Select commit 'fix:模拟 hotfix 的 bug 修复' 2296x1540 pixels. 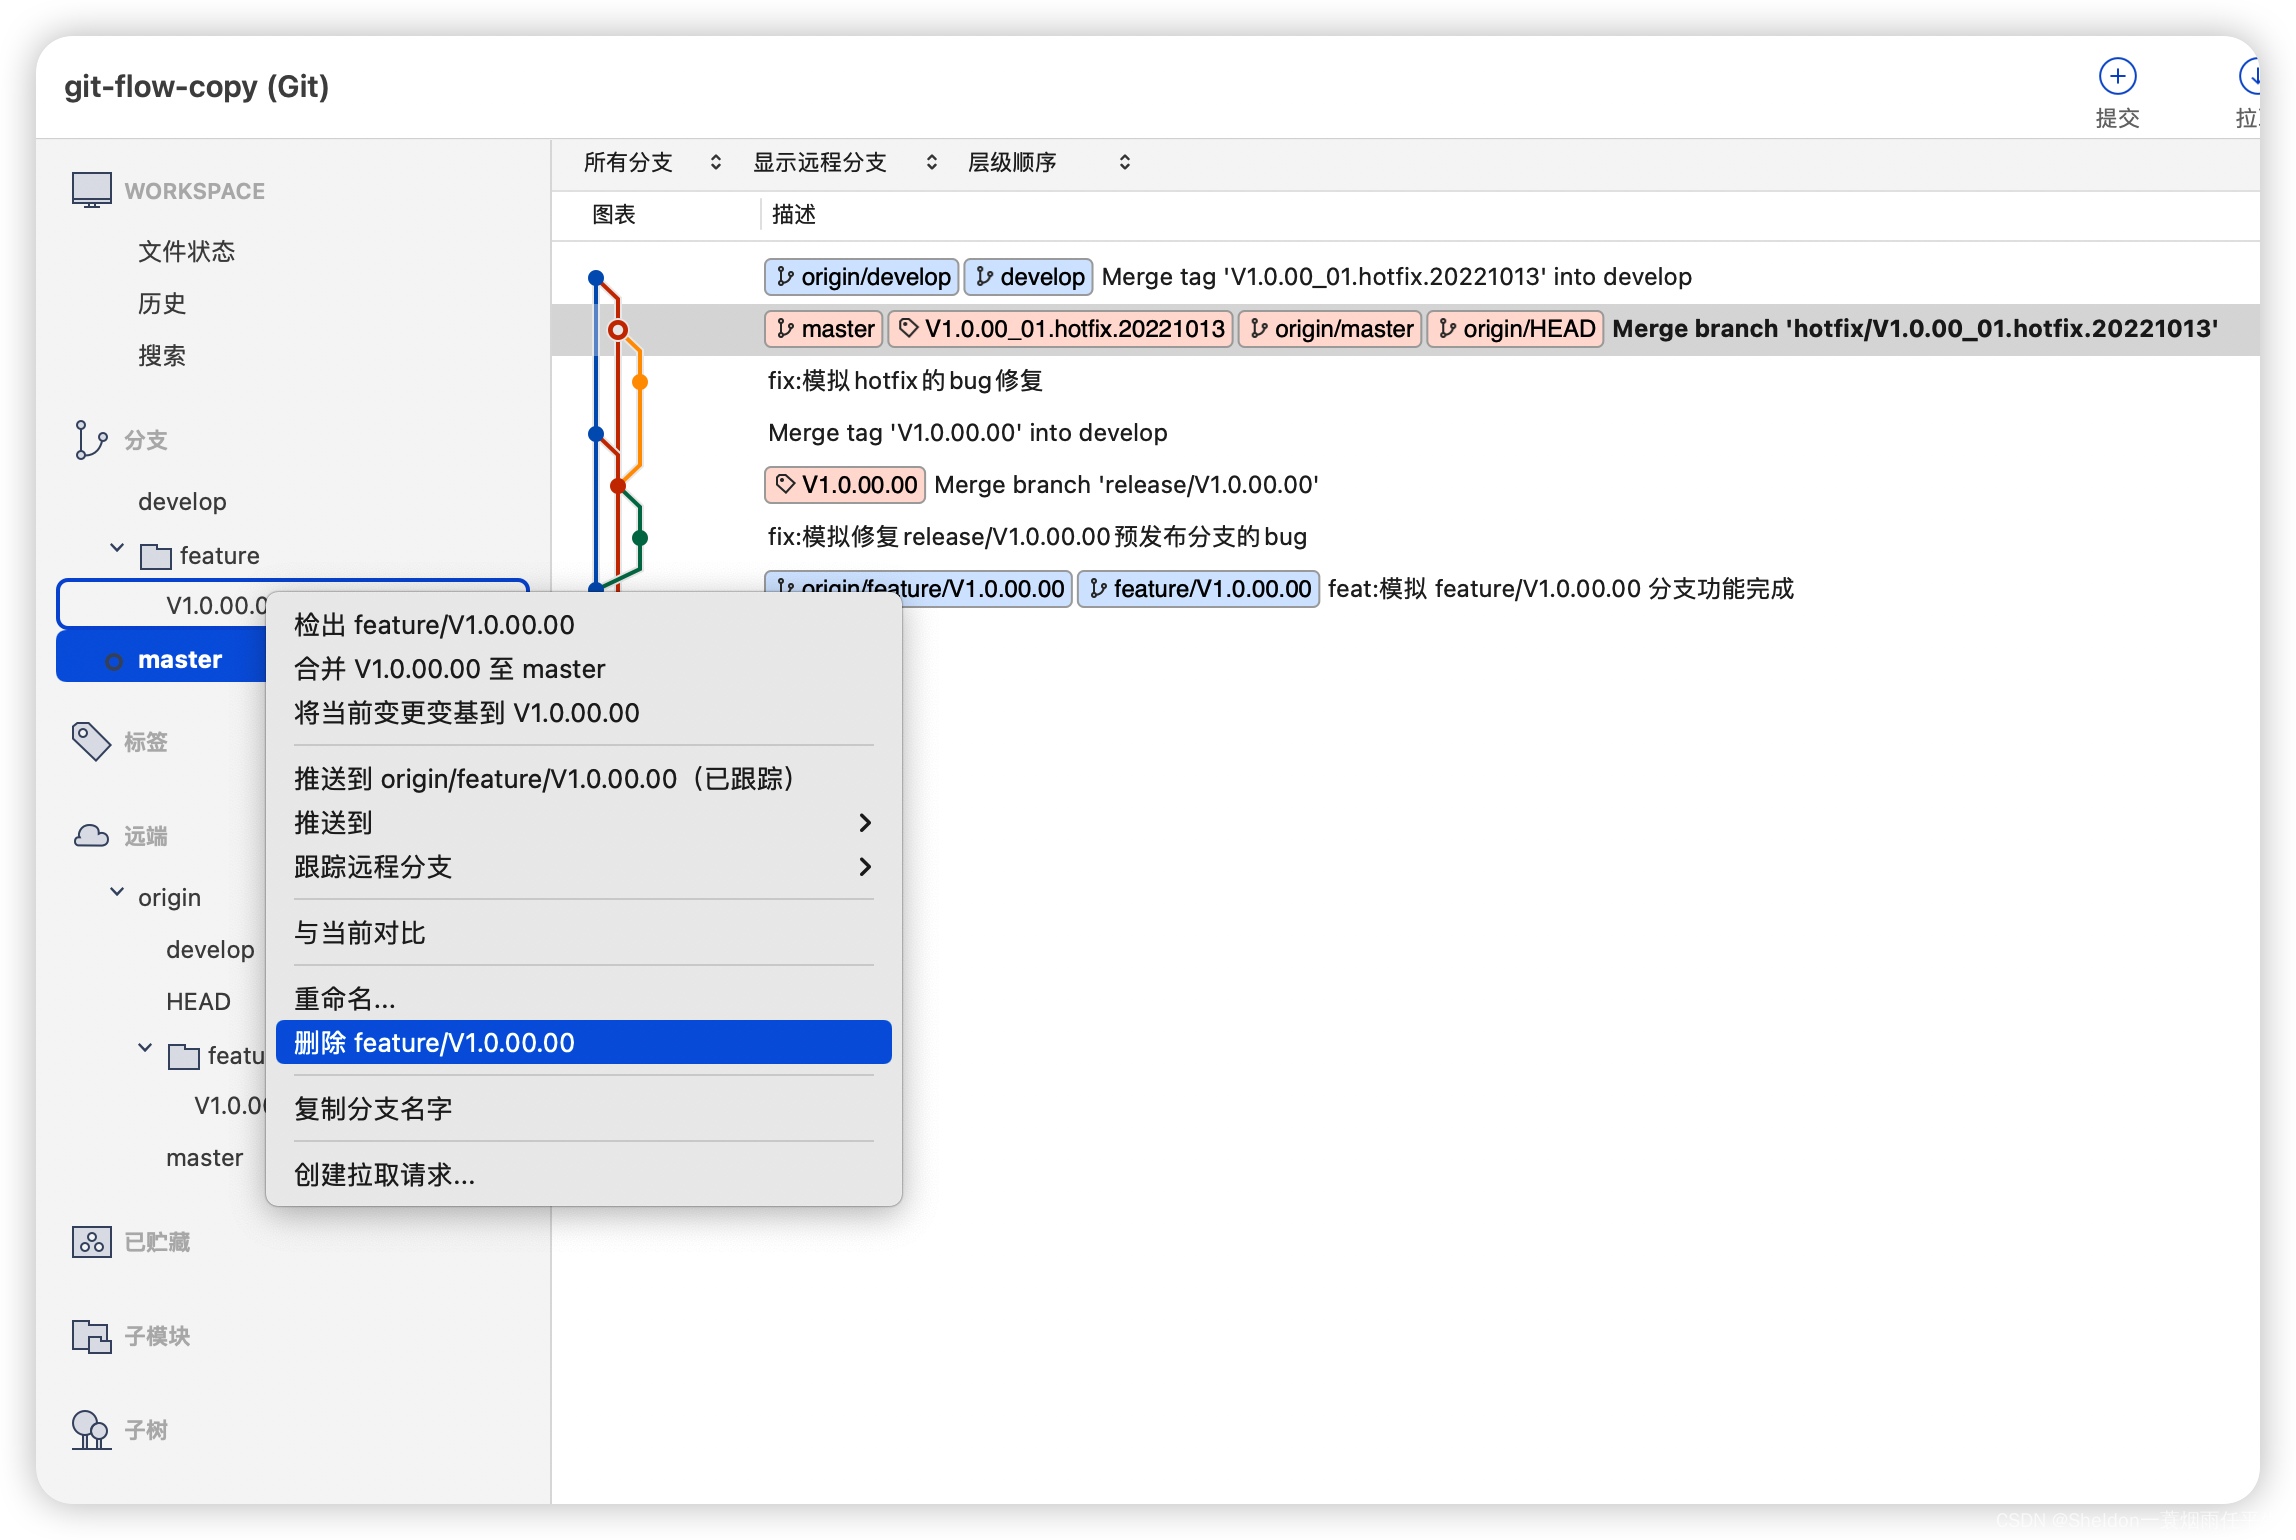tap(905, 381)
